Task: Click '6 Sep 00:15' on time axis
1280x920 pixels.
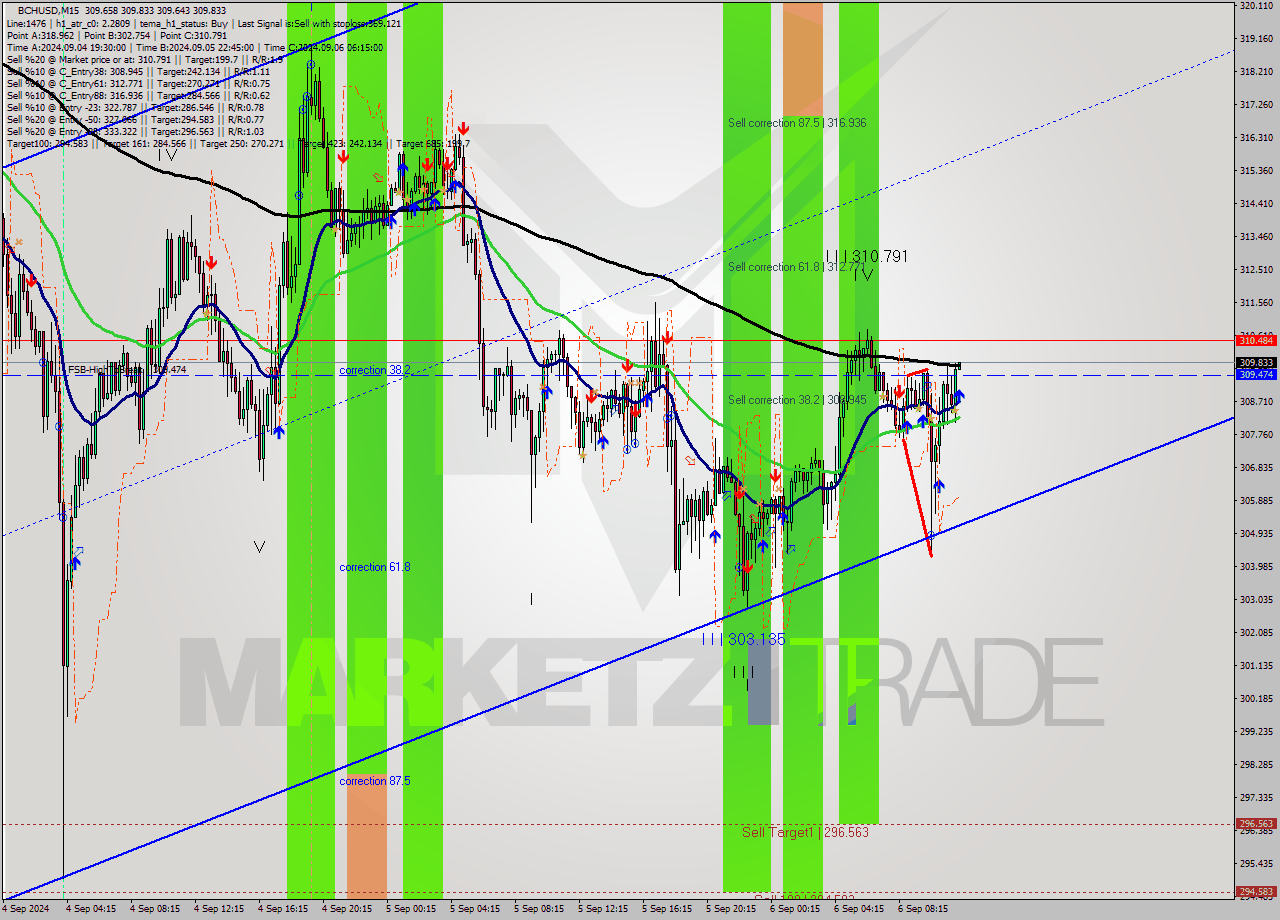Action: (x=795, y=909)
